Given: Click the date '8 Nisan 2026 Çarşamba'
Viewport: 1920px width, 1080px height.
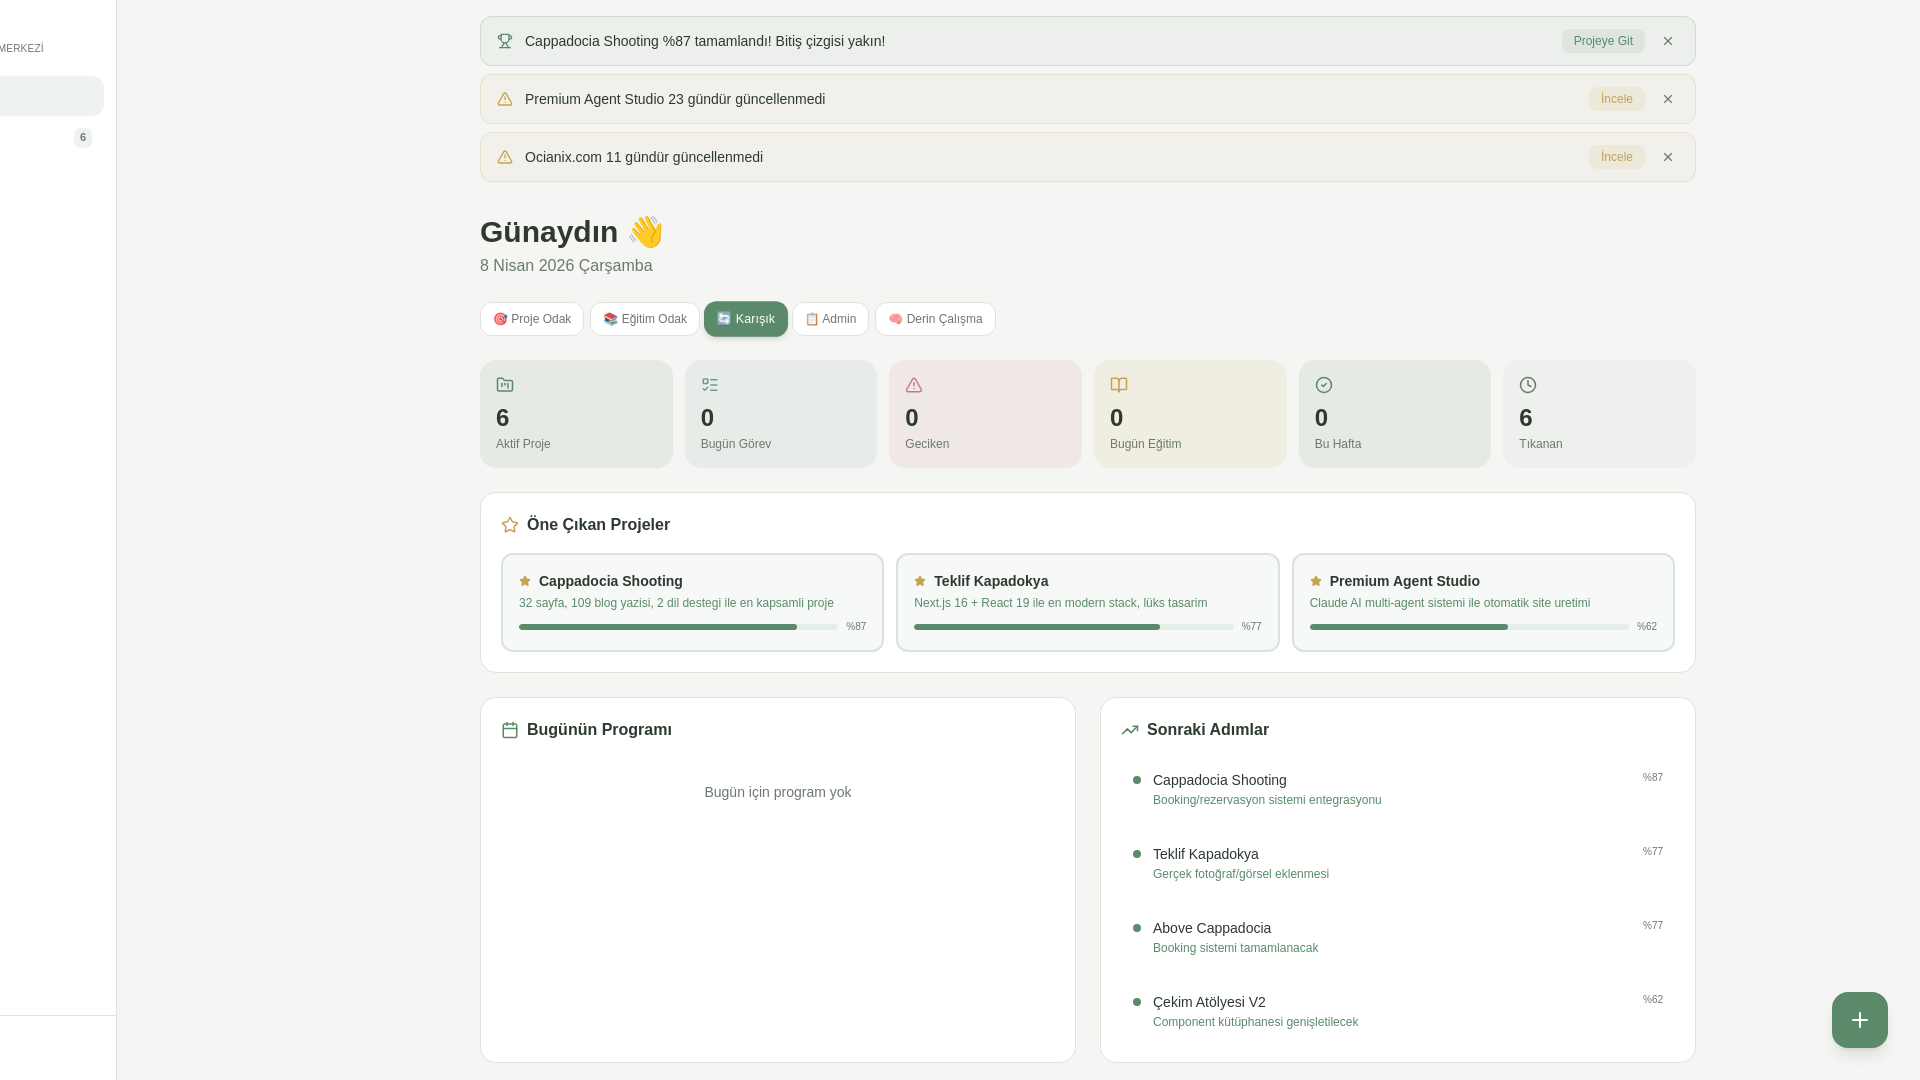Looking at the screenshot, I should (x=566, y=266).
